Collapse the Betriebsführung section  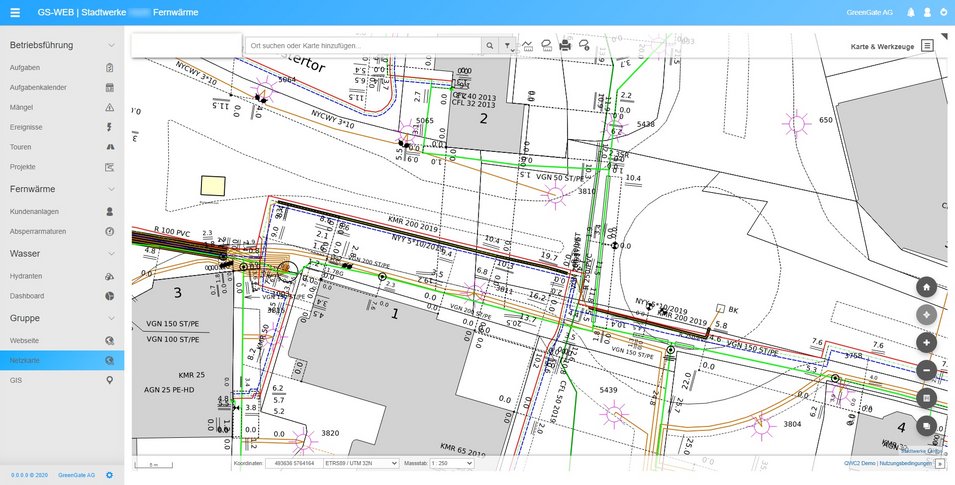[111, 46]
